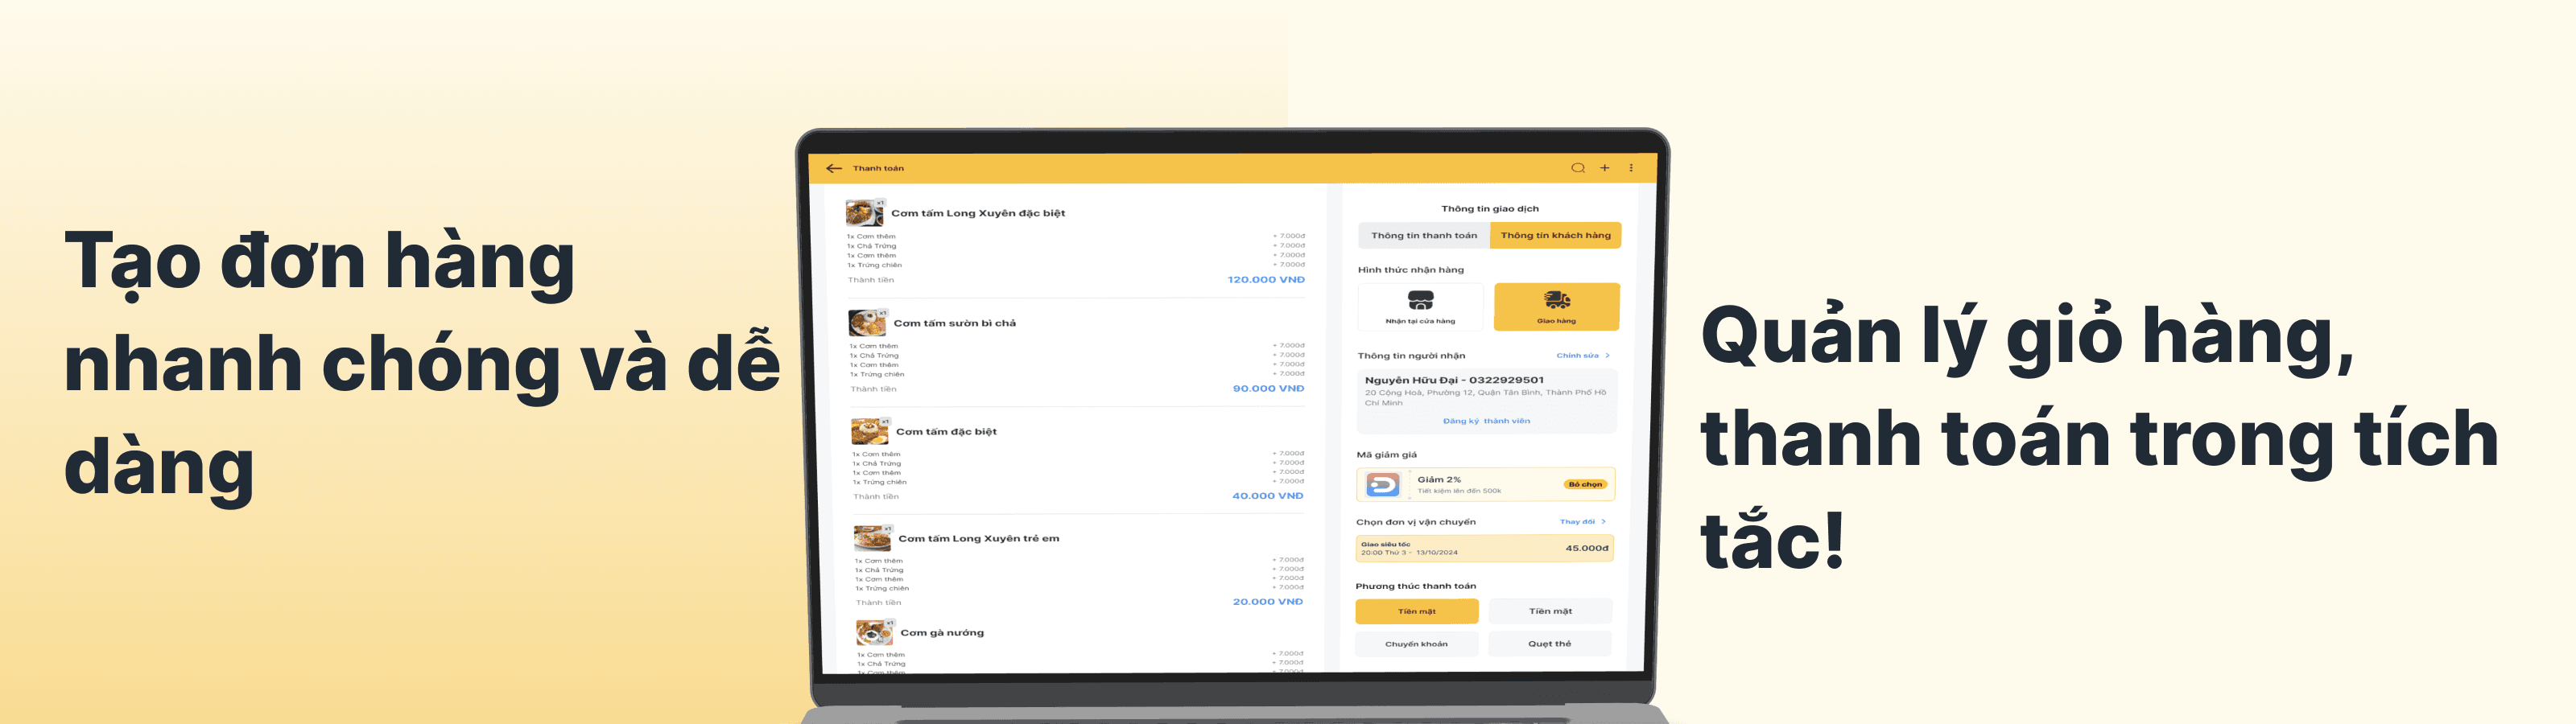Click the back arrow beside Thanh toán

[834, 168]
